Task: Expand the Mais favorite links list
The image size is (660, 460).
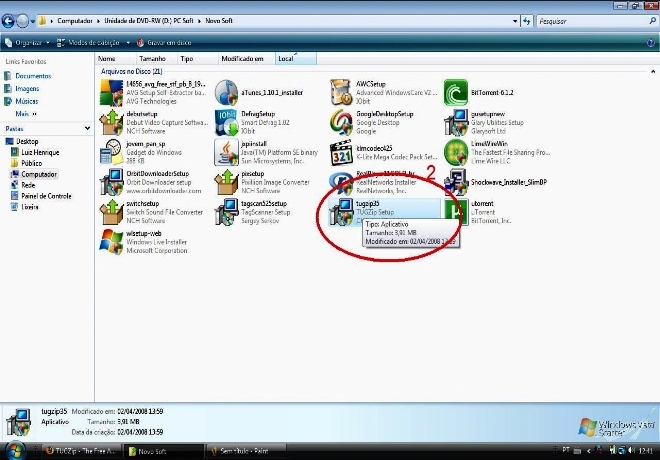Action: coord(22,114)
